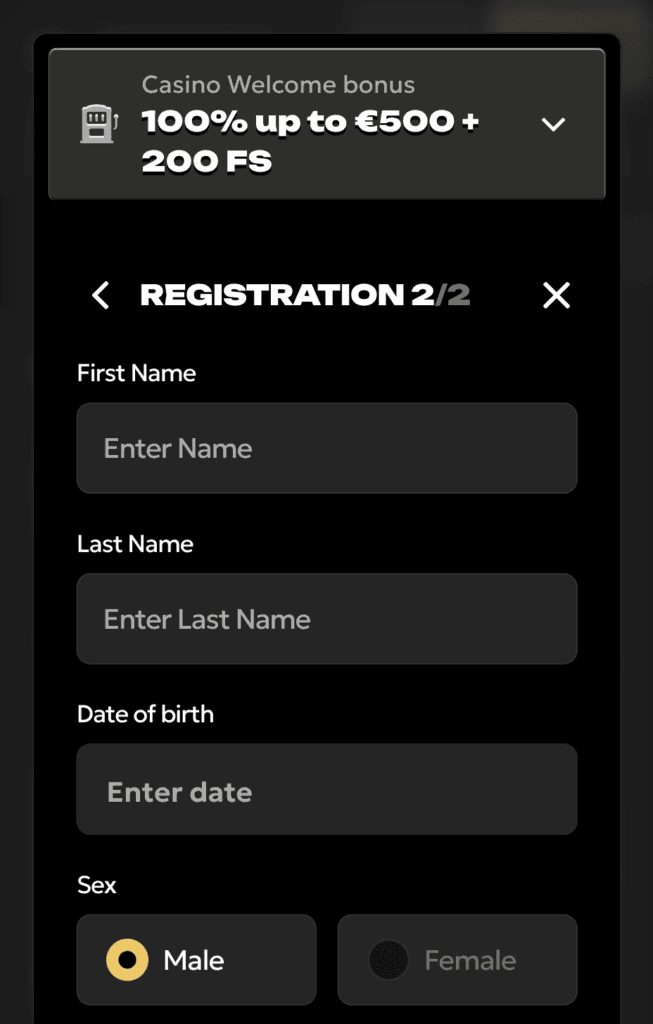Expand the Casino Welcome bonus chevron
This screenshot has width=653, height=1024.
click(553, 124)
